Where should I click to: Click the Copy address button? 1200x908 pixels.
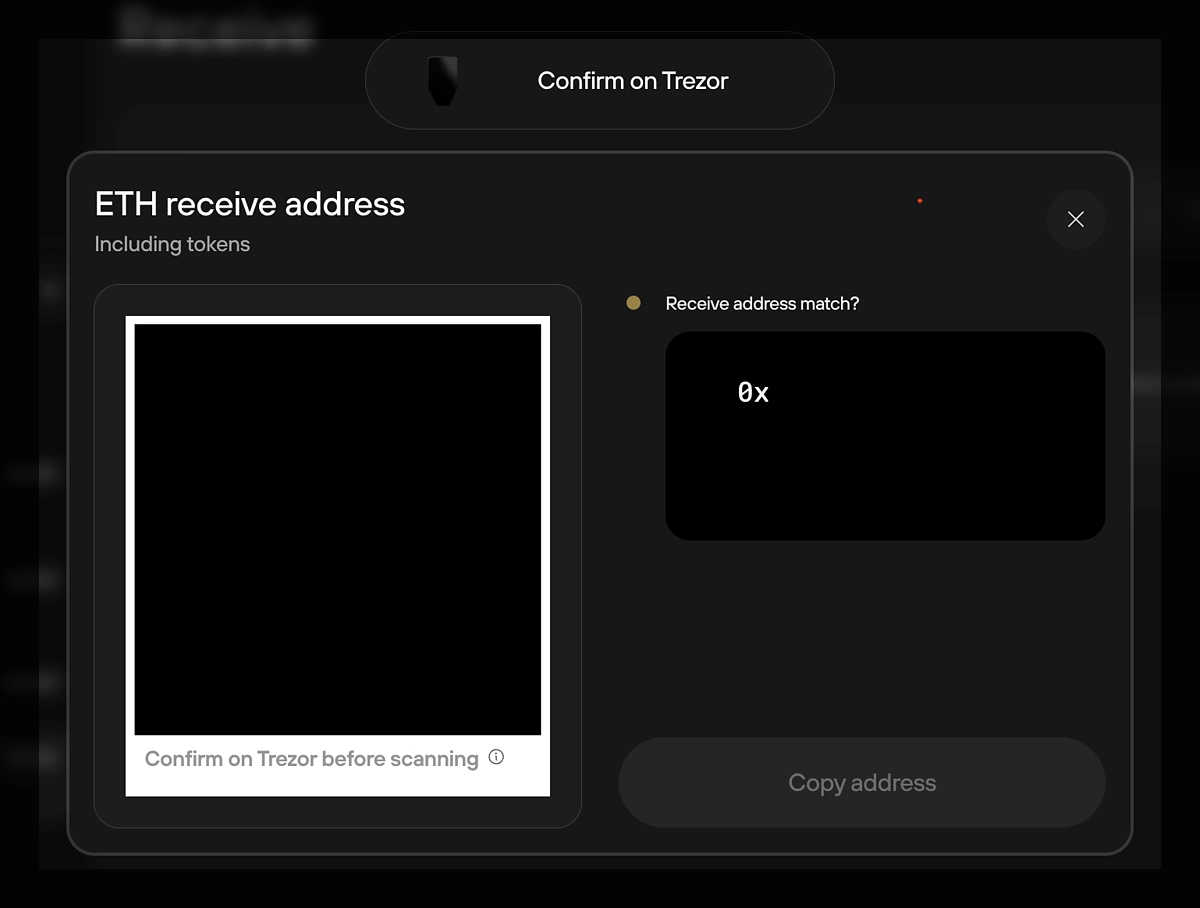coord(862,782)
